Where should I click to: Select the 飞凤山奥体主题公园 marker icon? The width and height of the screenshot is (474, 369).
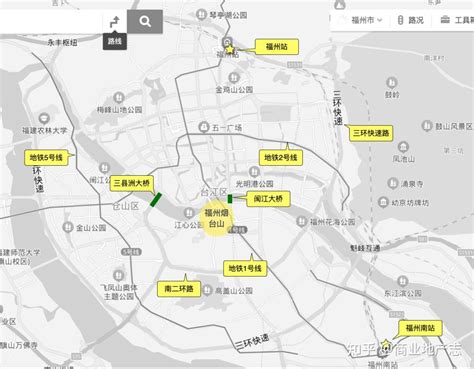coord(118,275)
